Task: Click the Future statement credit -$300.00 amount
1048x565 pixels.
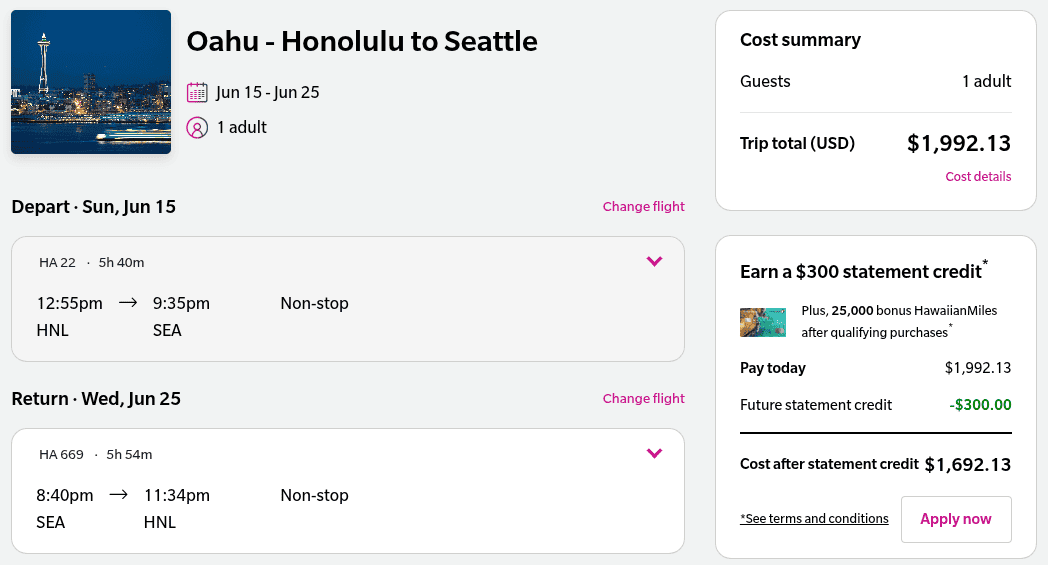Action: 980,405
